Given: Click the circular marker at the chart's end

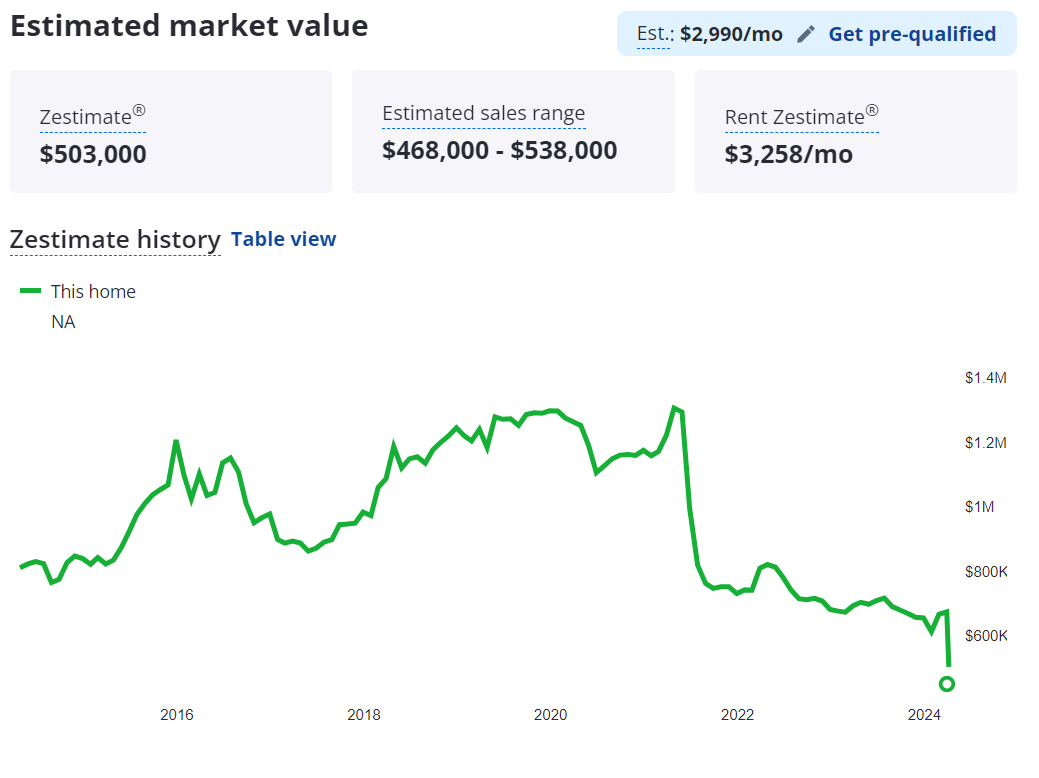Looking at the screenshot, I should [x=947, y=684].
